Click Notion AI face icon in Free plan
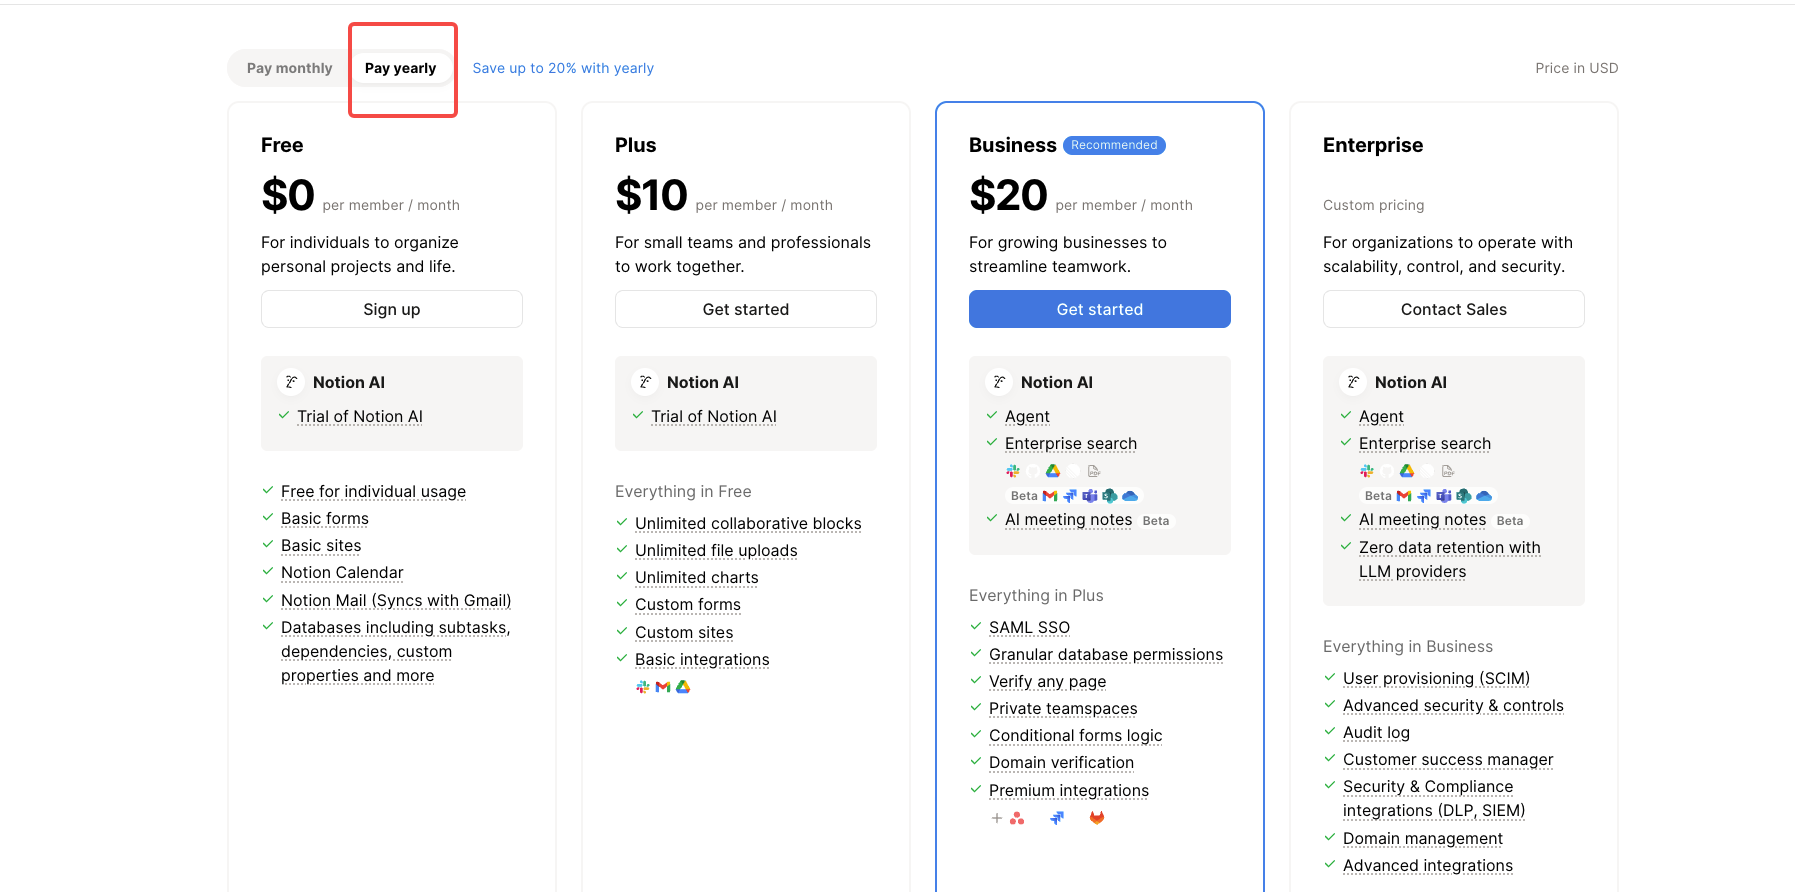The height and width of the screenshot is (892, 1795). 291,382
